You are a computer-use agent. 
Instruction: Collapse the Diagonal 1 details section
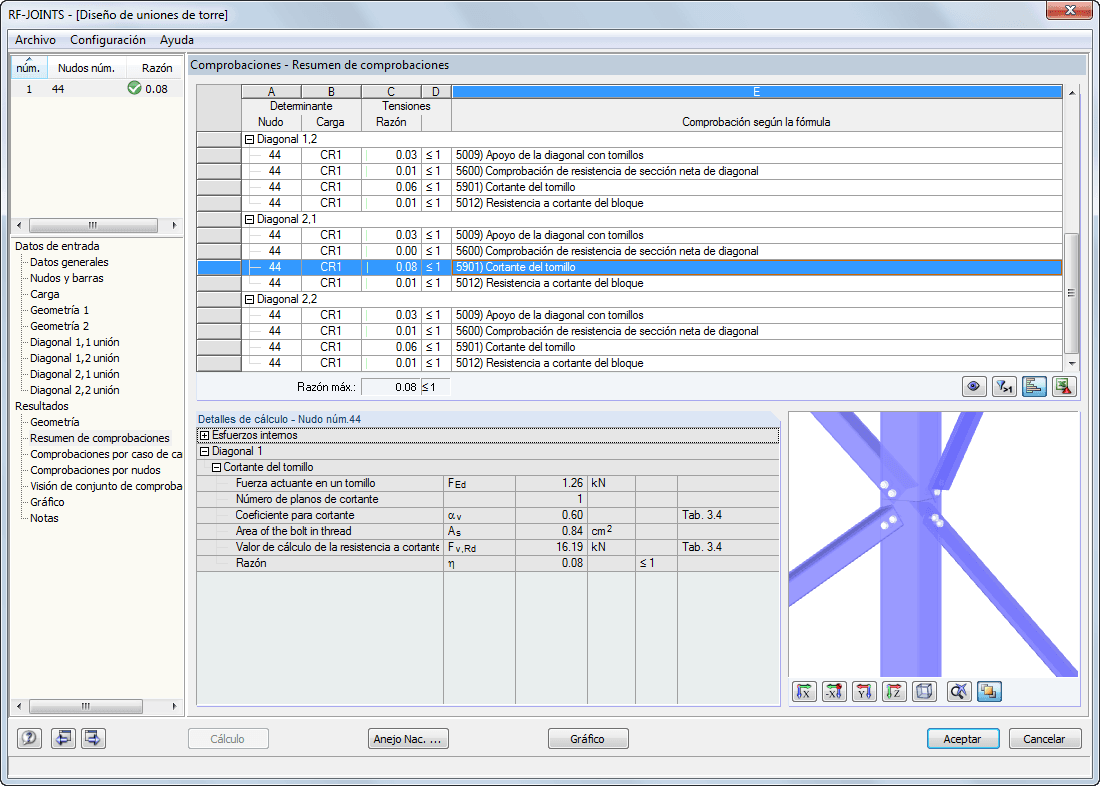click(x=205, y=452)
